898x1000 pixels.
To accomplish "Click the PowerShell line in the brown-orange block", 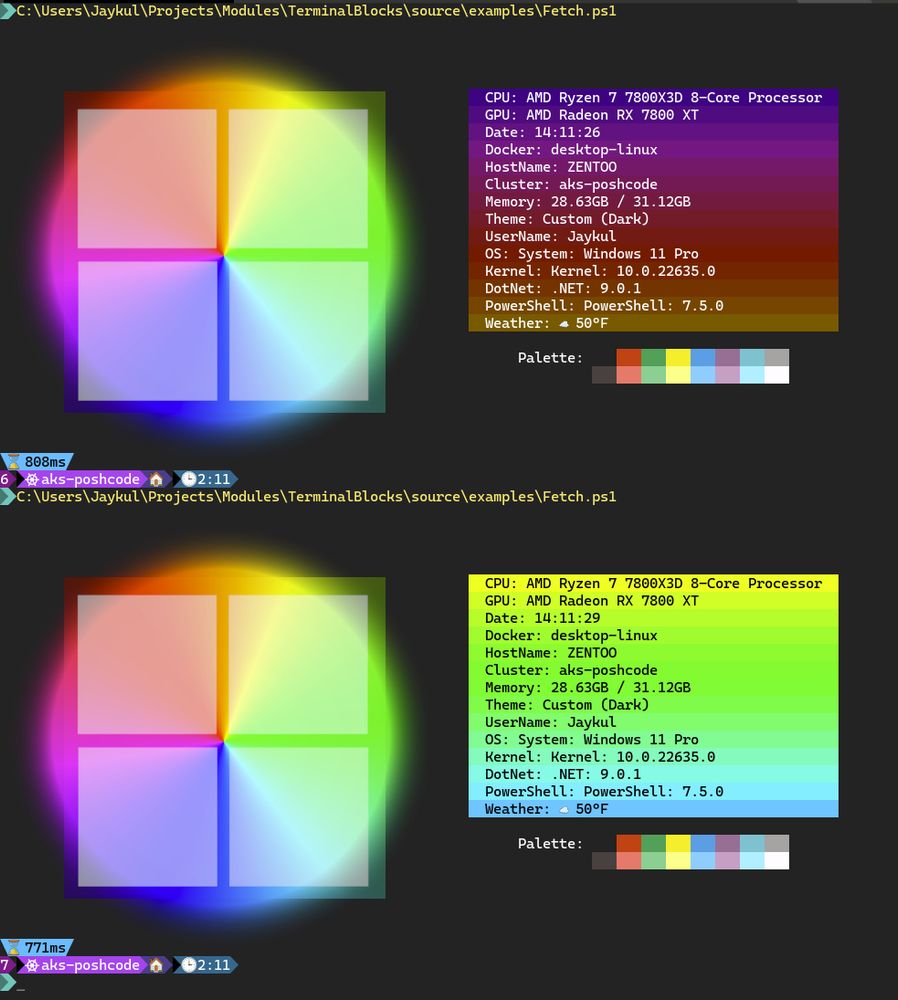I will click(x=604, y=305).
